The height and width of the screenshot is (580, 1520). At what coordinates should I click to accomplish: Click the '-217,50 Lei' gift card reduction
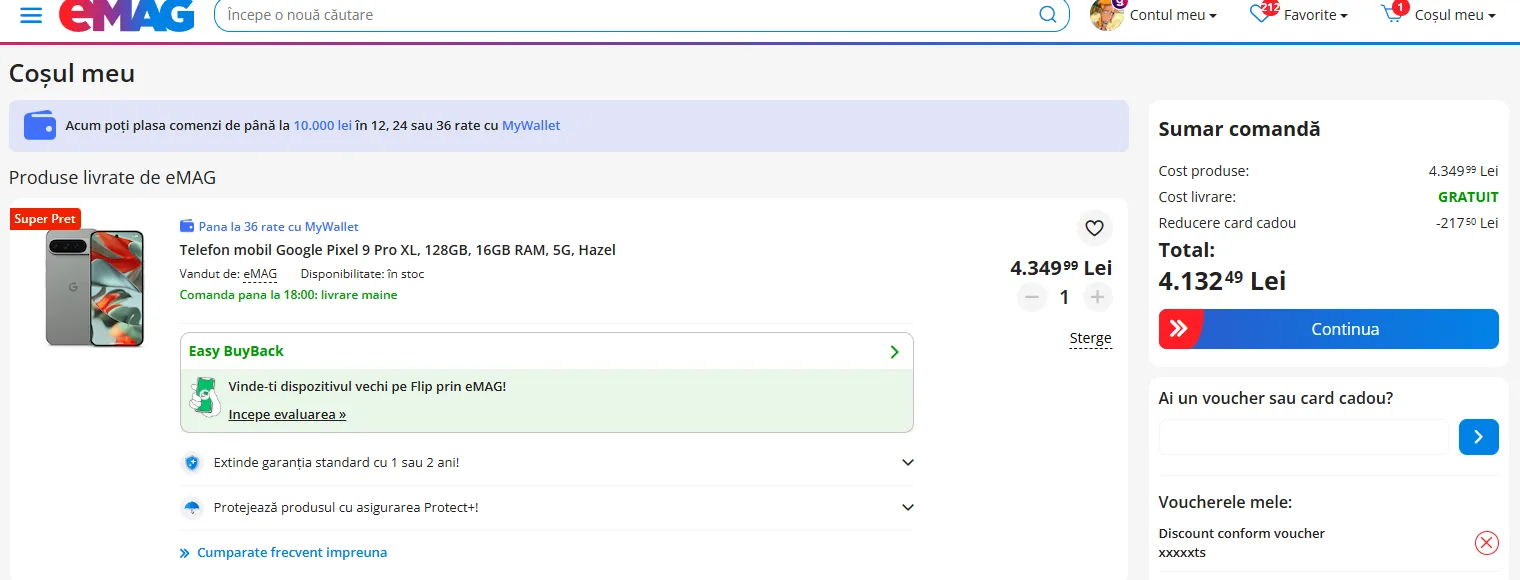[x=1466, y=223]
